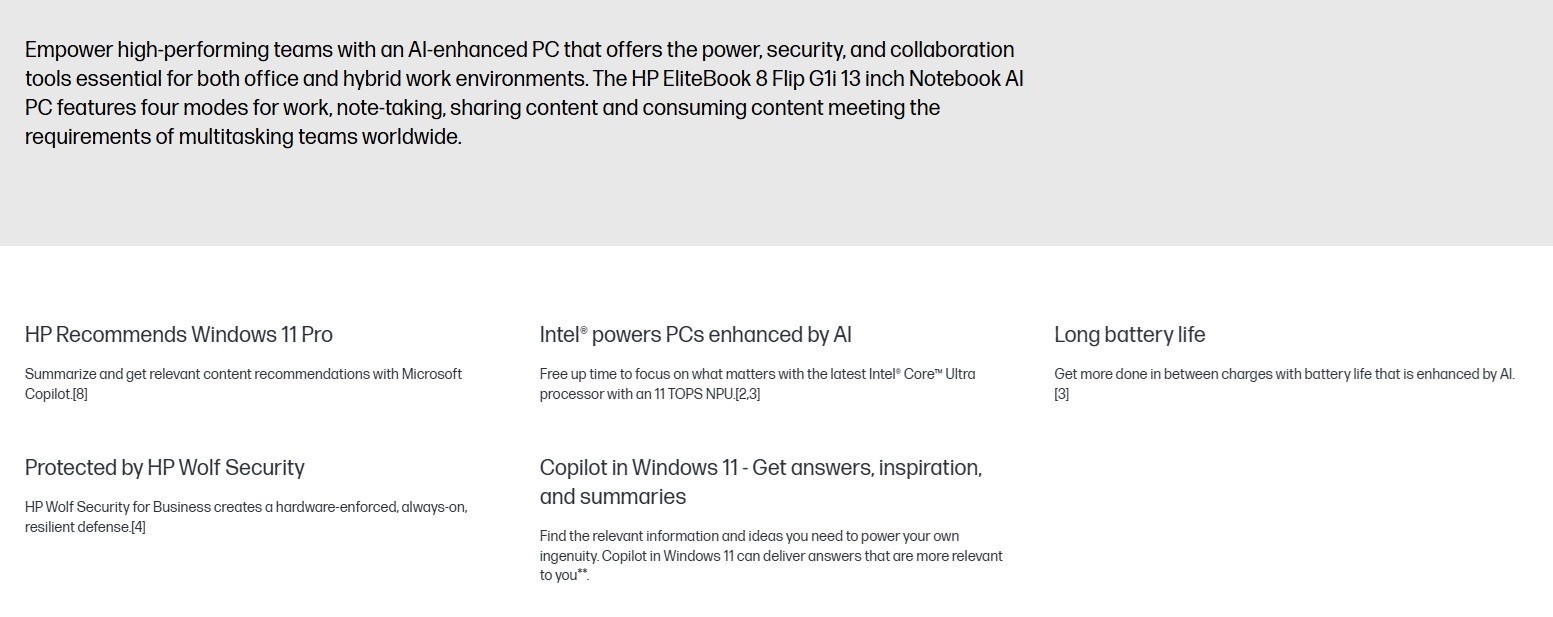Click the intro paragraph starting "Empower high-performing teams"
Image resolution: width=1553 pixels, height=617 pixels.
[x=524, y=93]
